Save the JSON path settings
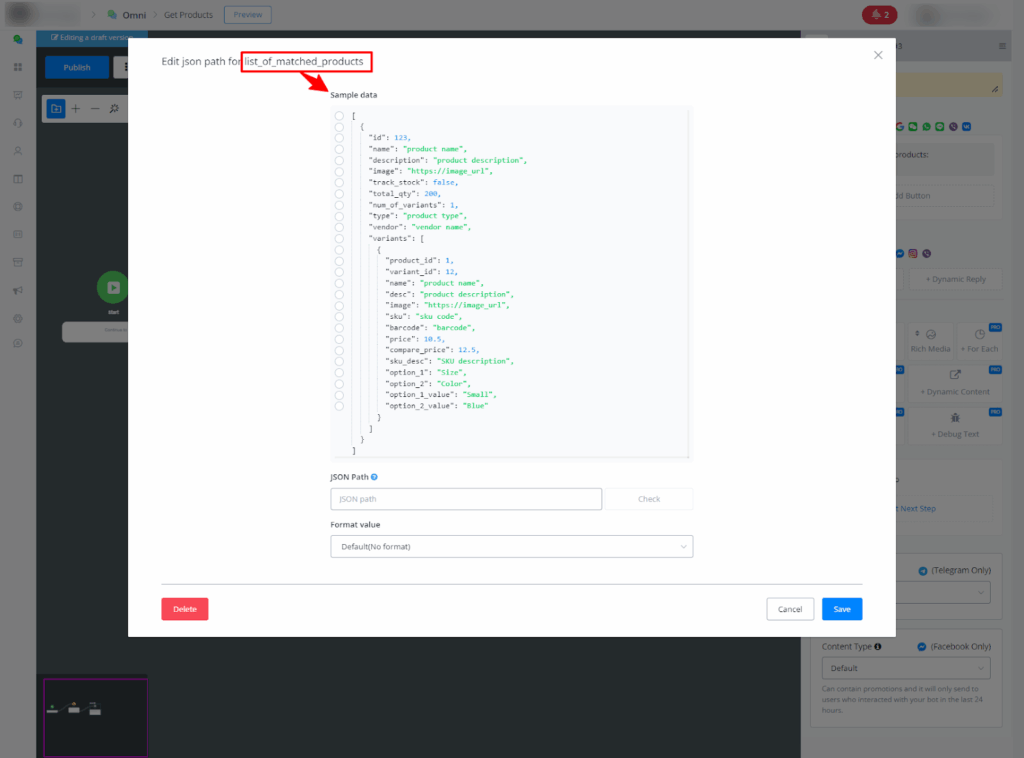Viewport: 1024px width, 758px height. click(842, 609)
